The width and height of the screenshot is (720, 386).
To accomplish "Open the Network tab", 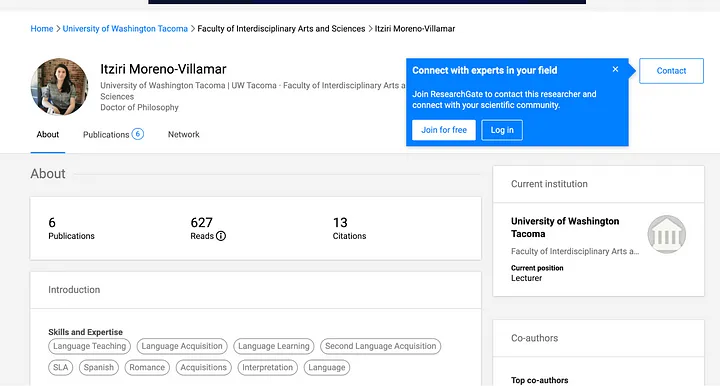I will 184,134.
